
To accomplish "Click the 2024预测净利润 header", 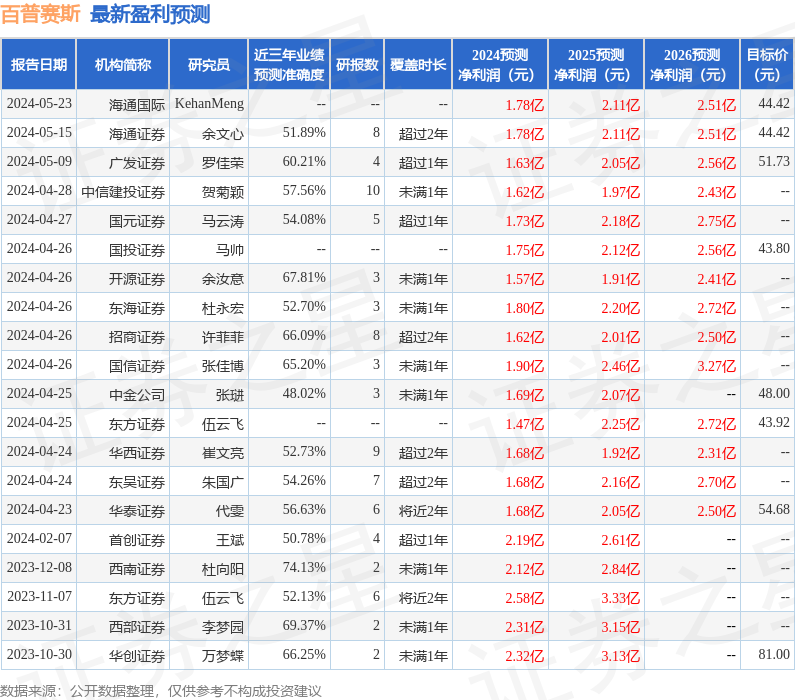I will pyautogui.click(x=500, y=64).
